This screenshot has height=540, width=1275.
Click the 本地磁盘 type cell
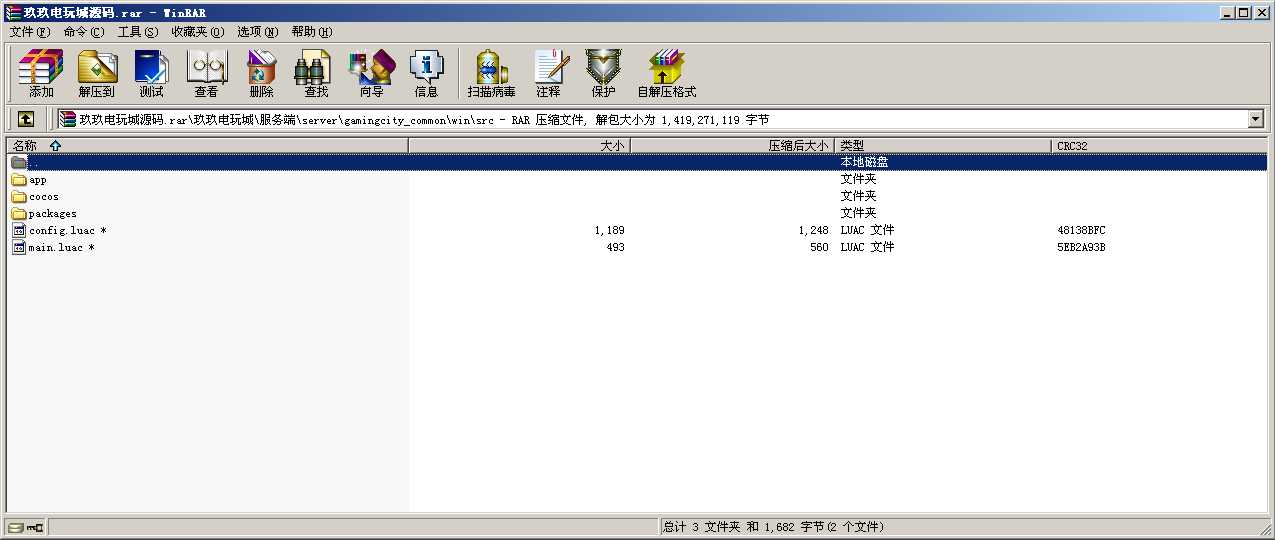tap(864, 162)
